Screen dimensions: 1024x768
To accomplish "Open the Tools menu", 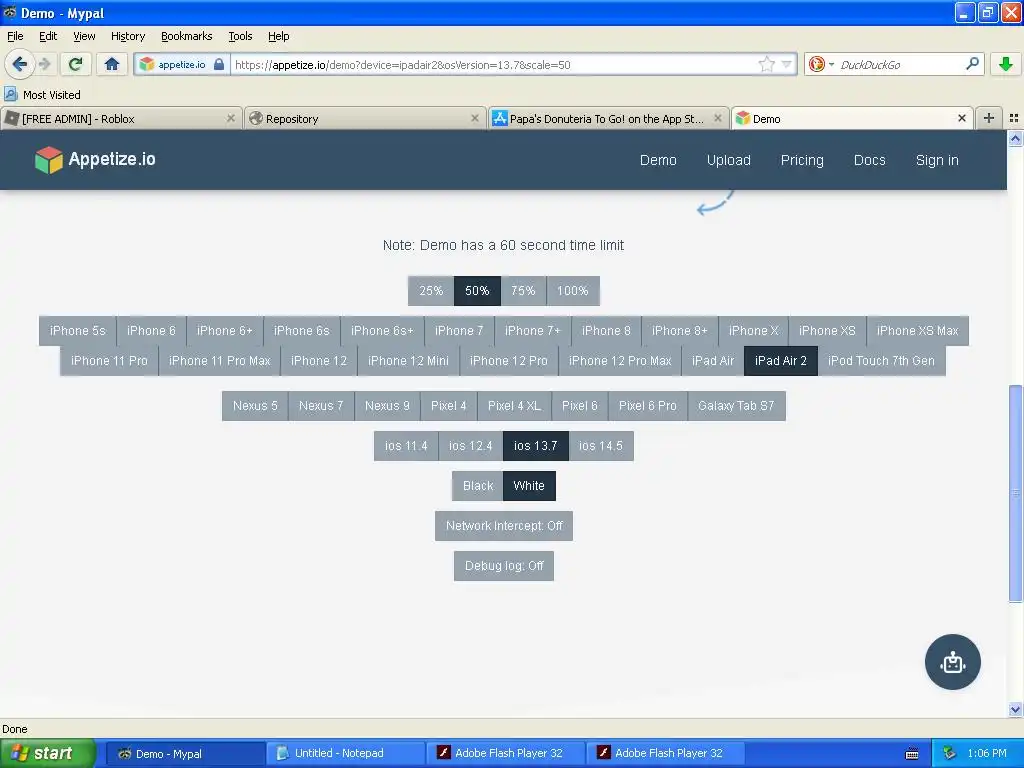I will [240, 36].
